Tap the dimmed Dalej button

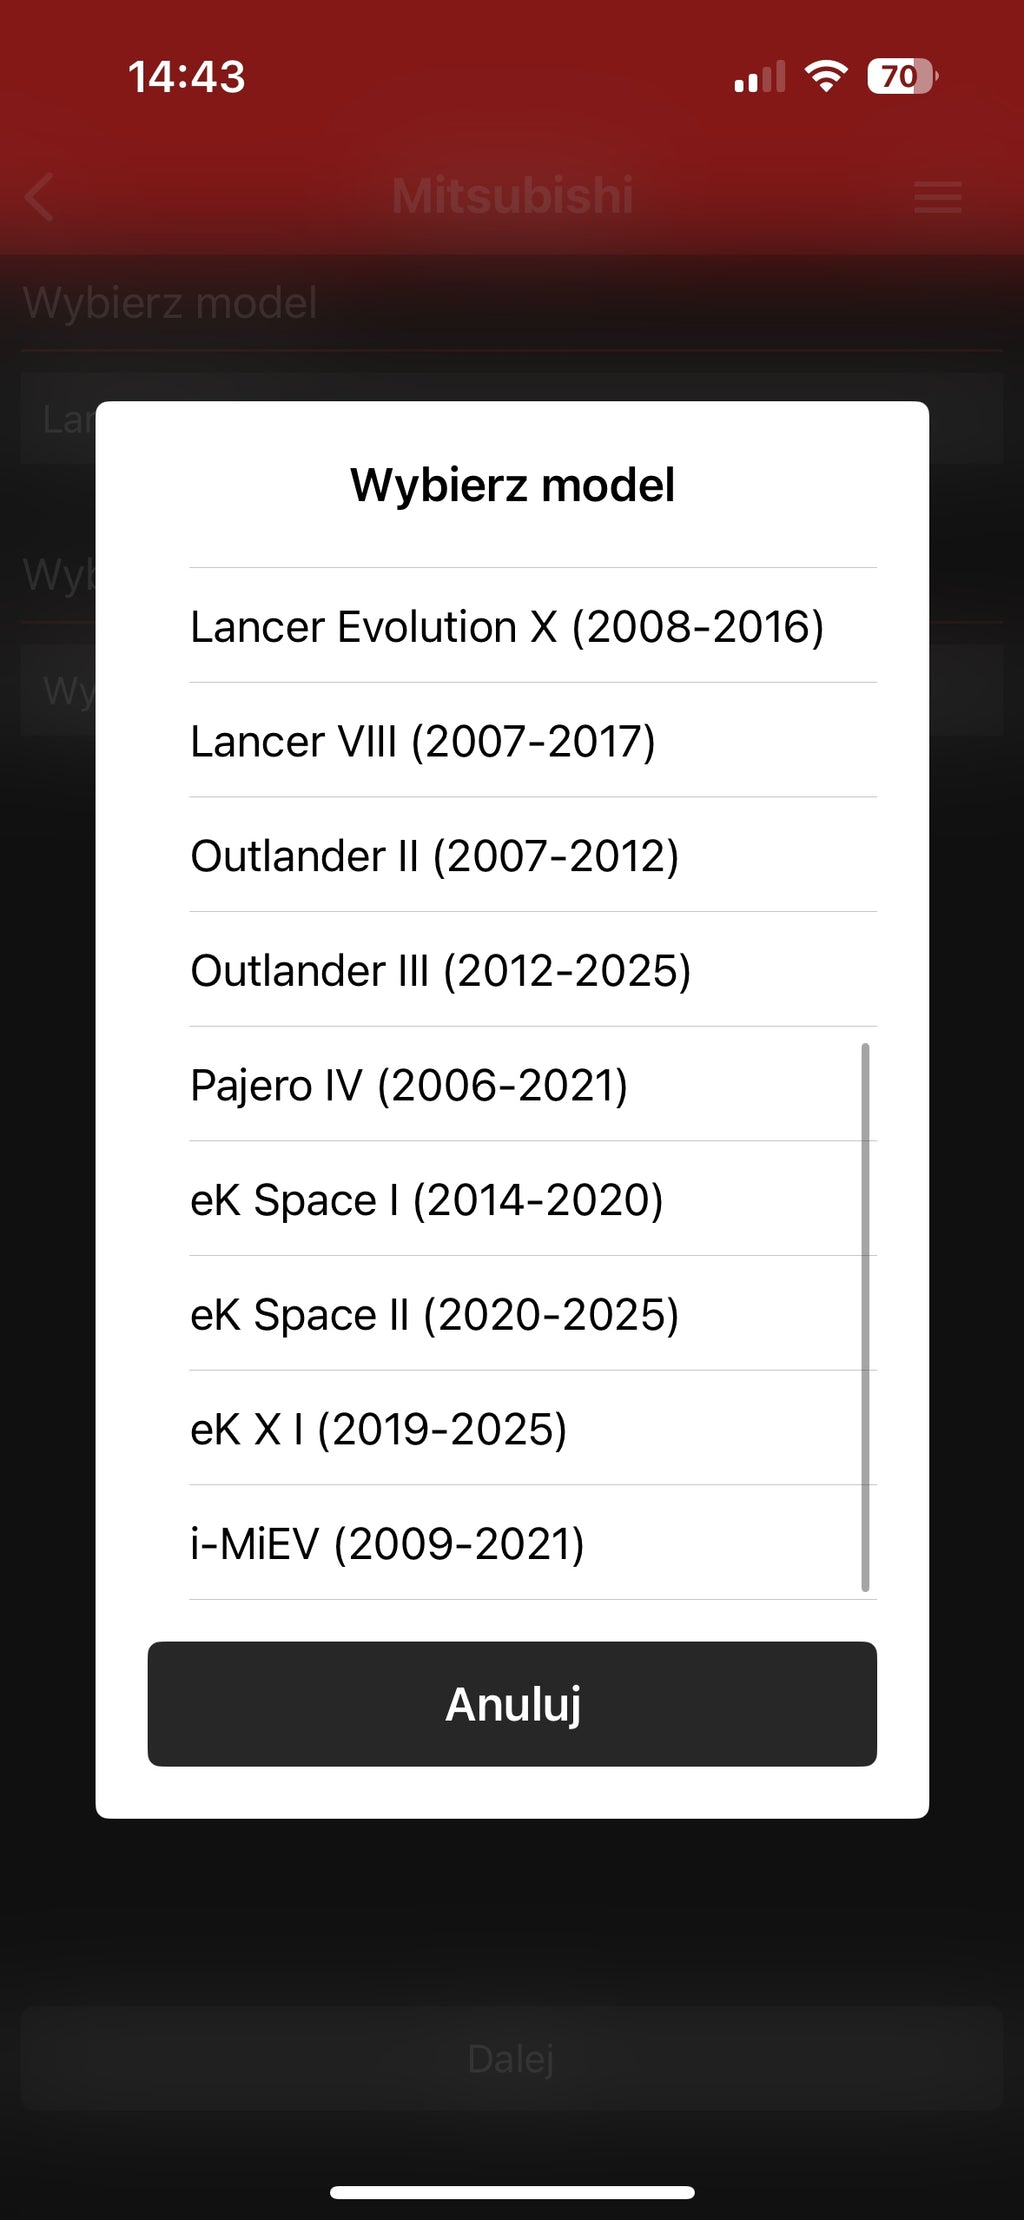point(512,2059)
